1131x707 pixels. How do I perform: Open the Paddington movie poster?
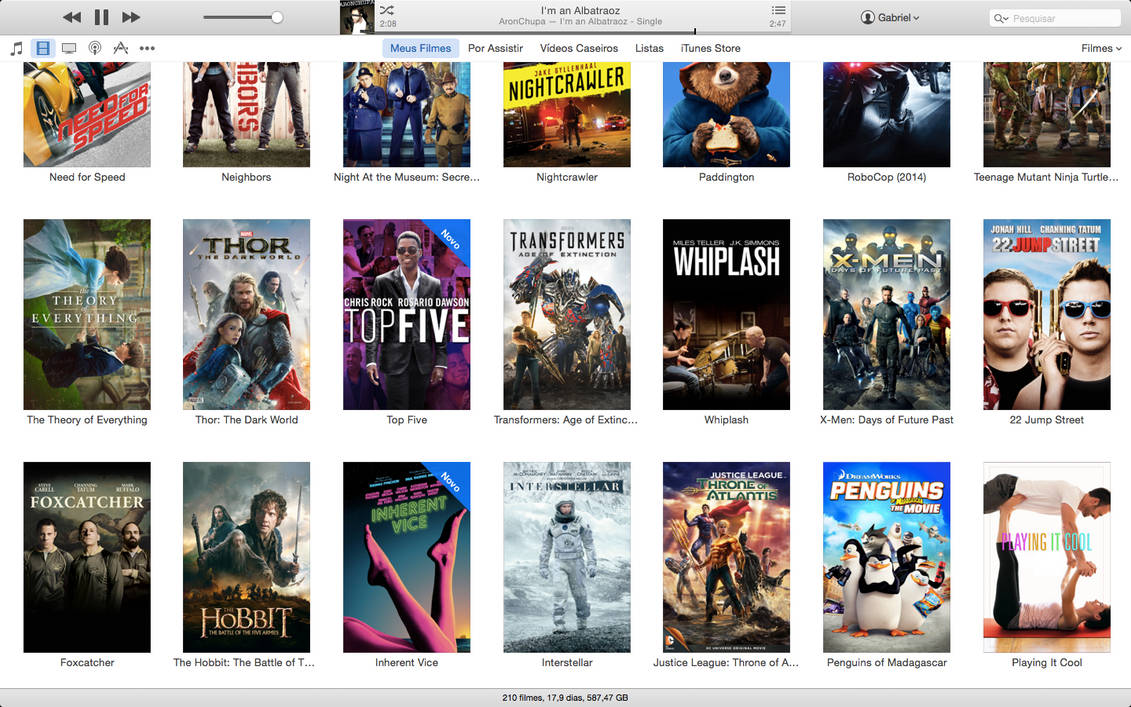726,114
